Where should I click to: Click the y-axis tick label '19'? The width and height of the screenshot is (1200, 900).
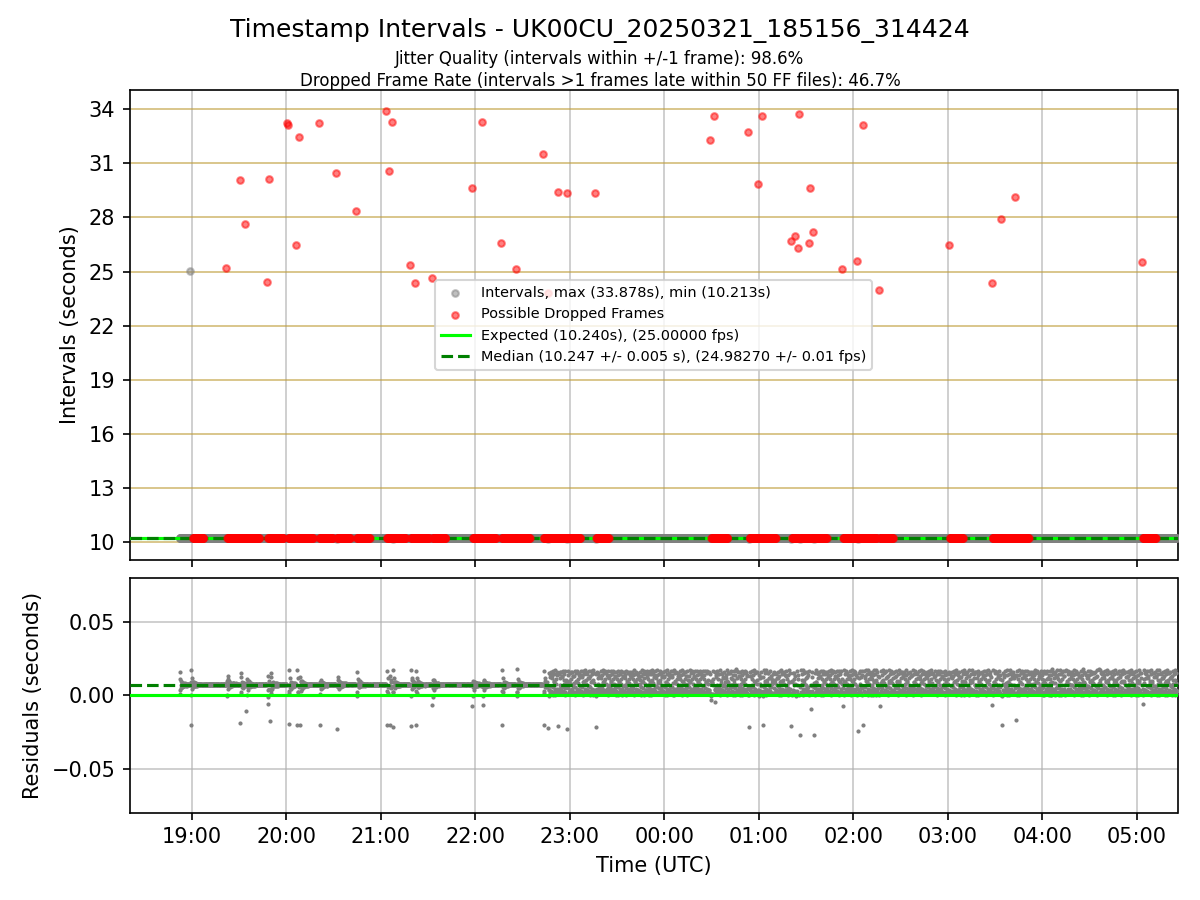pos(102,380)
